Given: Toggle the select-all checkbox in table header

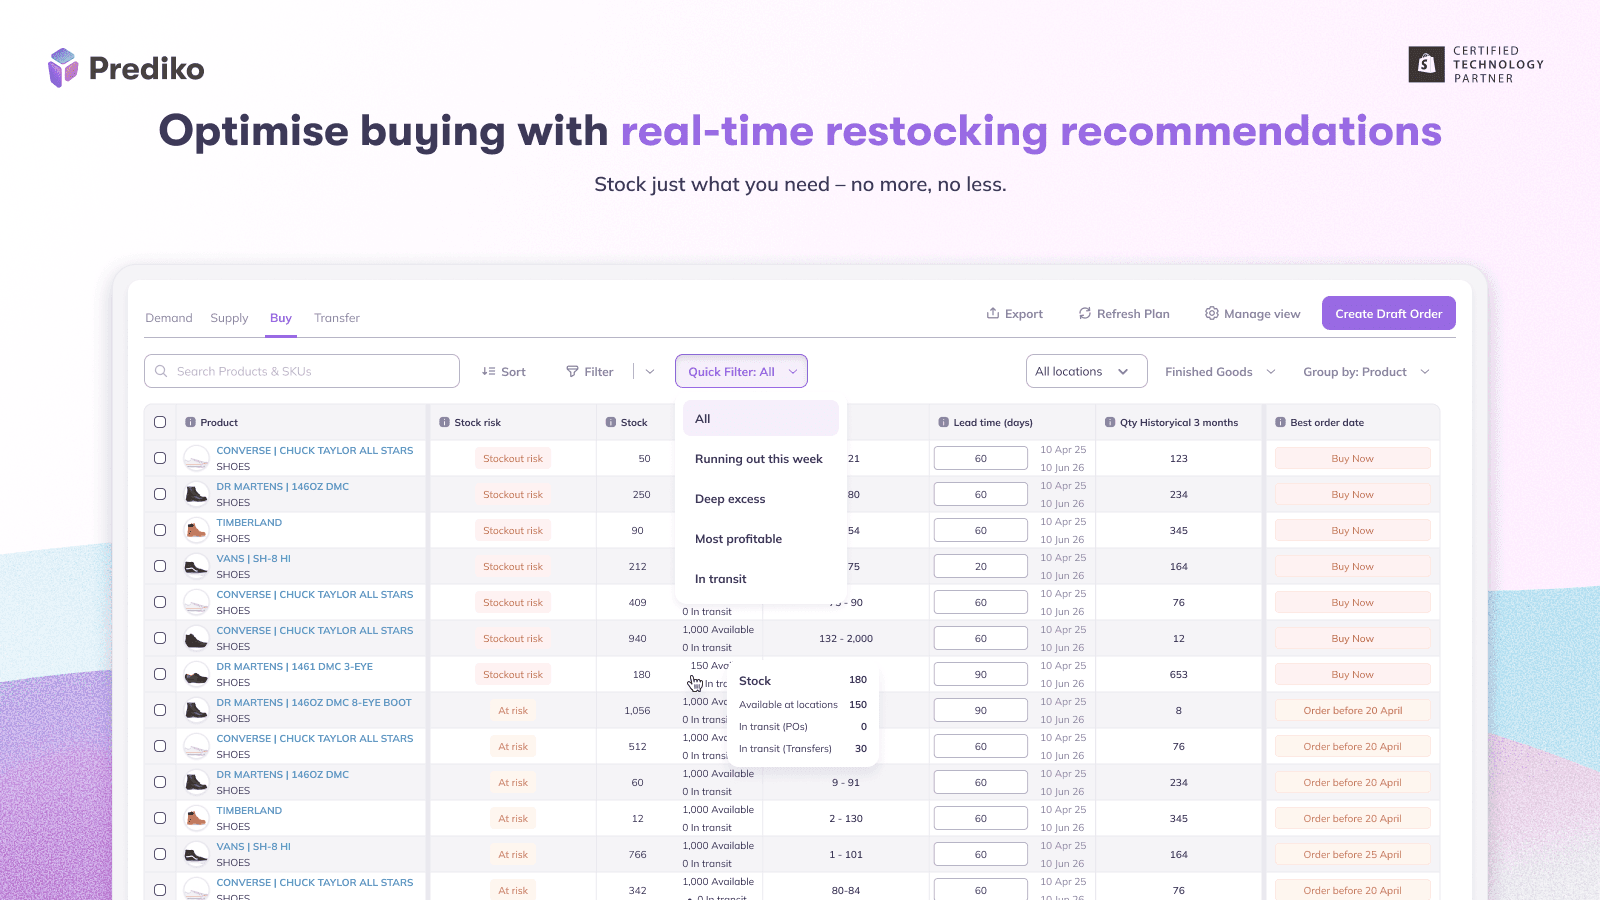Looking at the screenshot, I should (x=160, y=422).
